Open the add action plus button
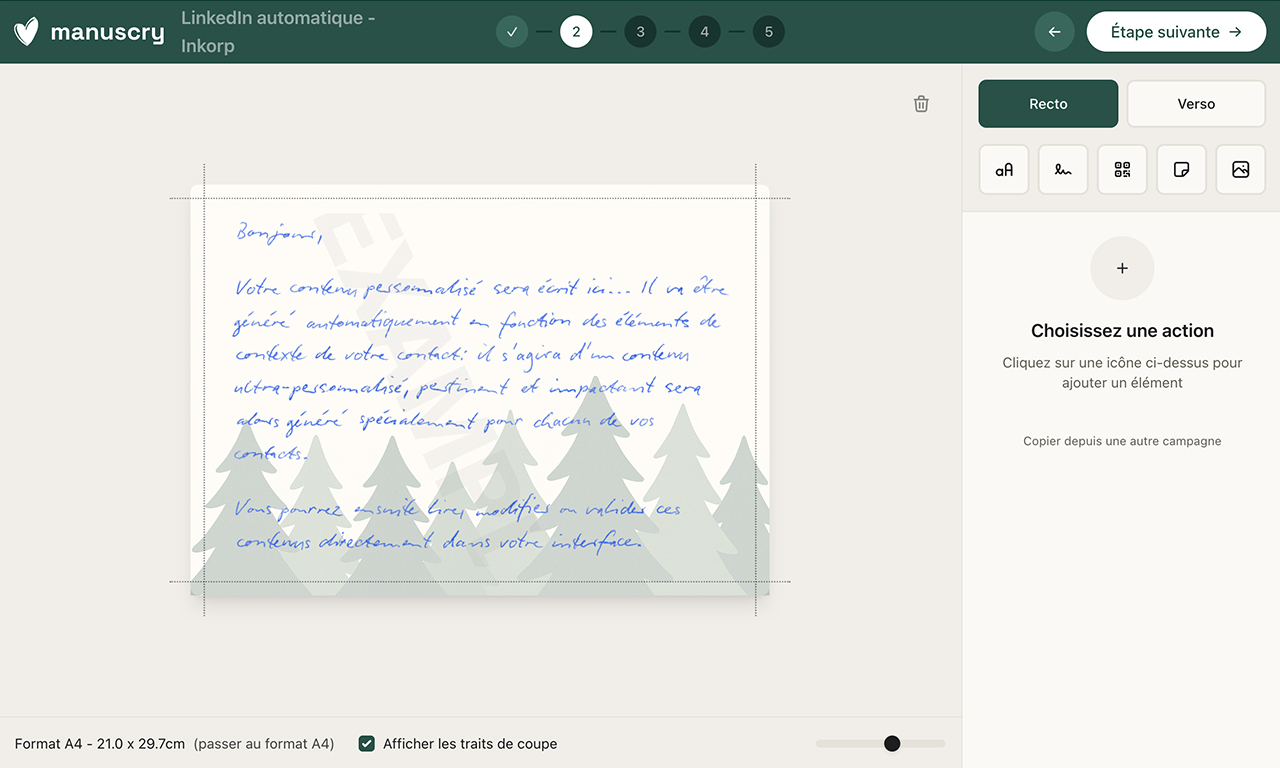1280x768 pixels. click(1121, 268)
